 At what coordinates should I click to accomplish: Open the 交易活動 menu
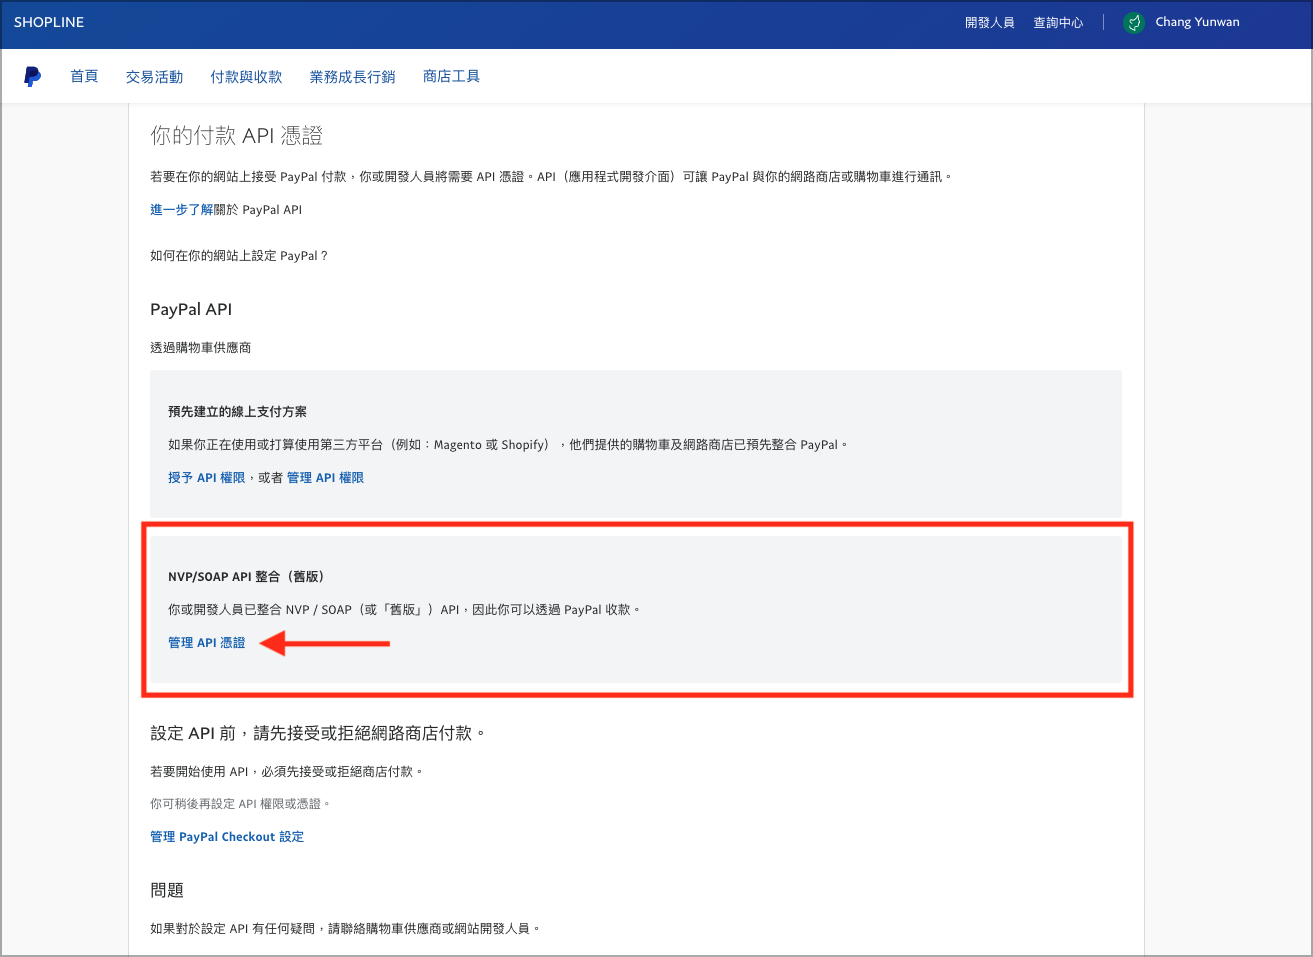pyautogui.click(x=154, y=77)
